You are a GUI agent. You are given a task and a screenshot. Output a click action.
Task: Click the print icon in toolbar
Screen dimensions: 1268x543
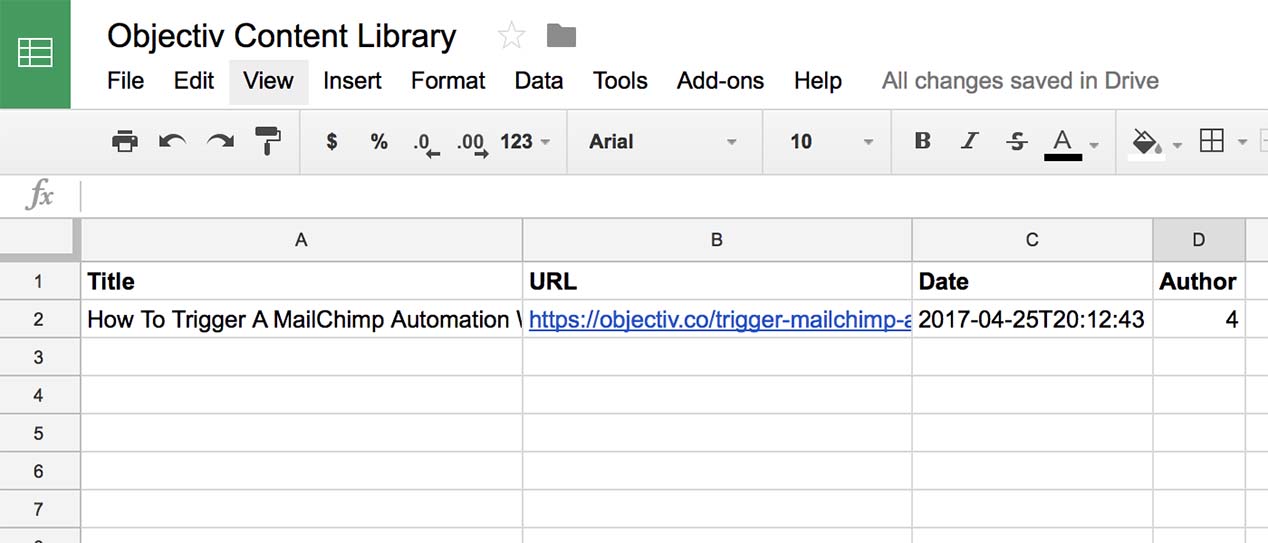tap(125, 142)
